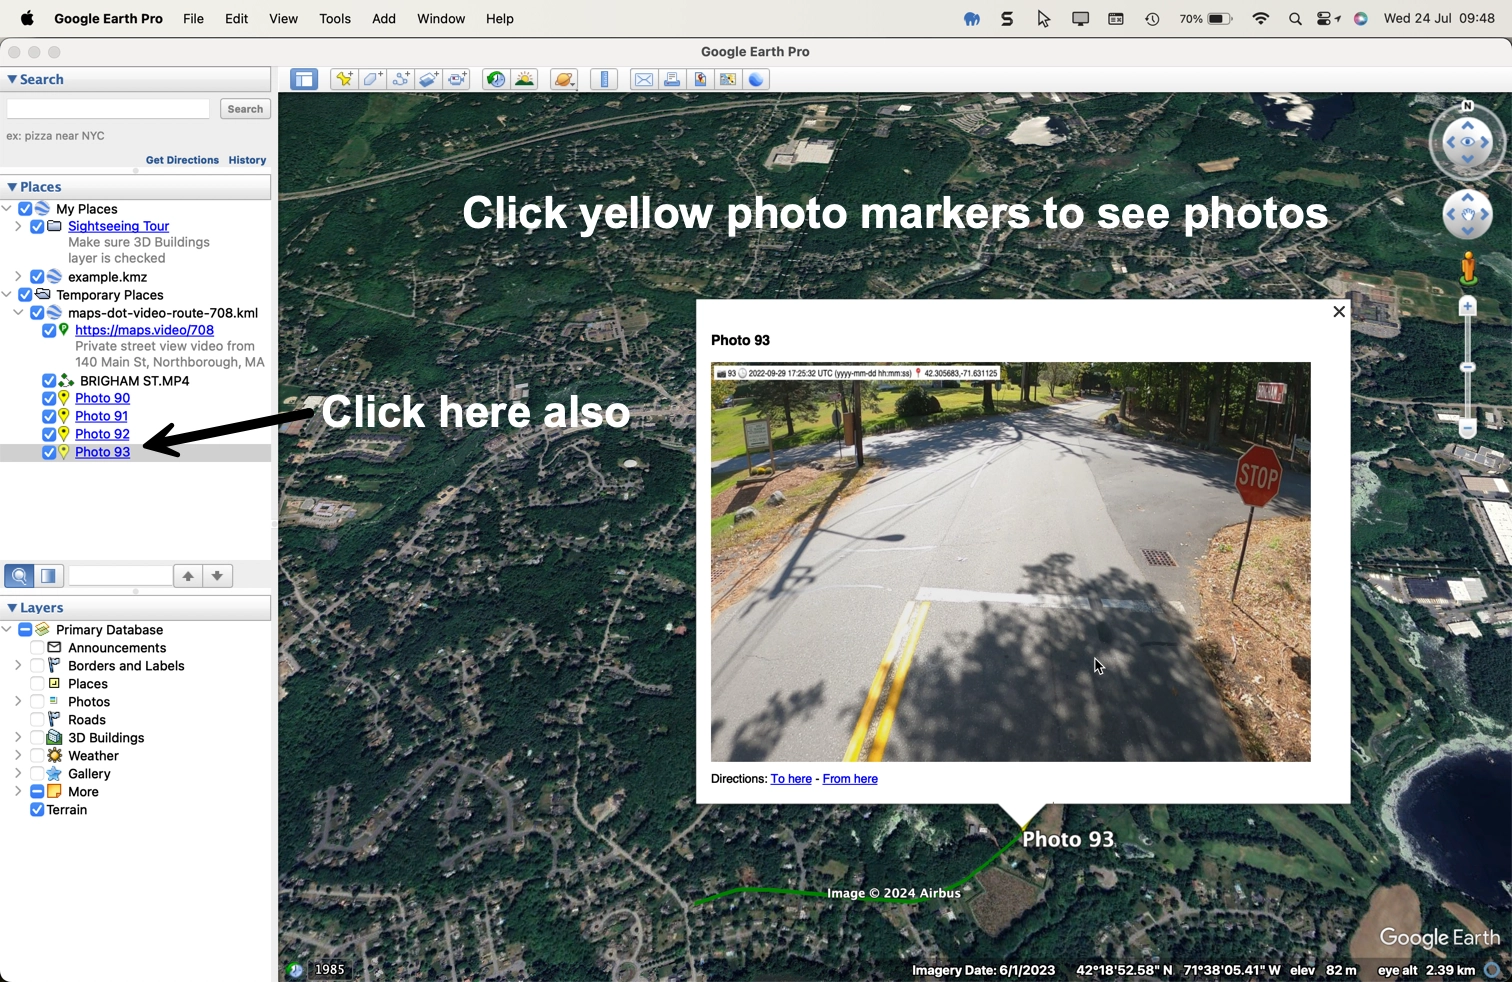1512x982 pixels.
Task: Collapse the Primary Database tree
Action: pos(7,630)
